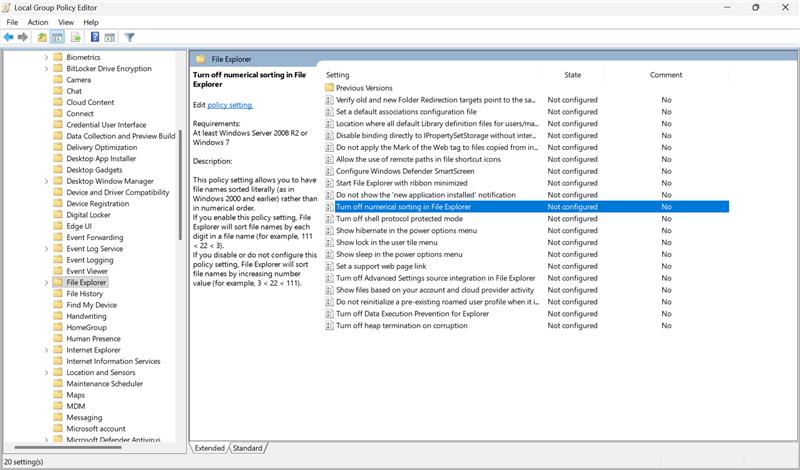Viewport: 800px width, 470px height.
Task: Click the Filter funnel icon
Action: [130, 37]
